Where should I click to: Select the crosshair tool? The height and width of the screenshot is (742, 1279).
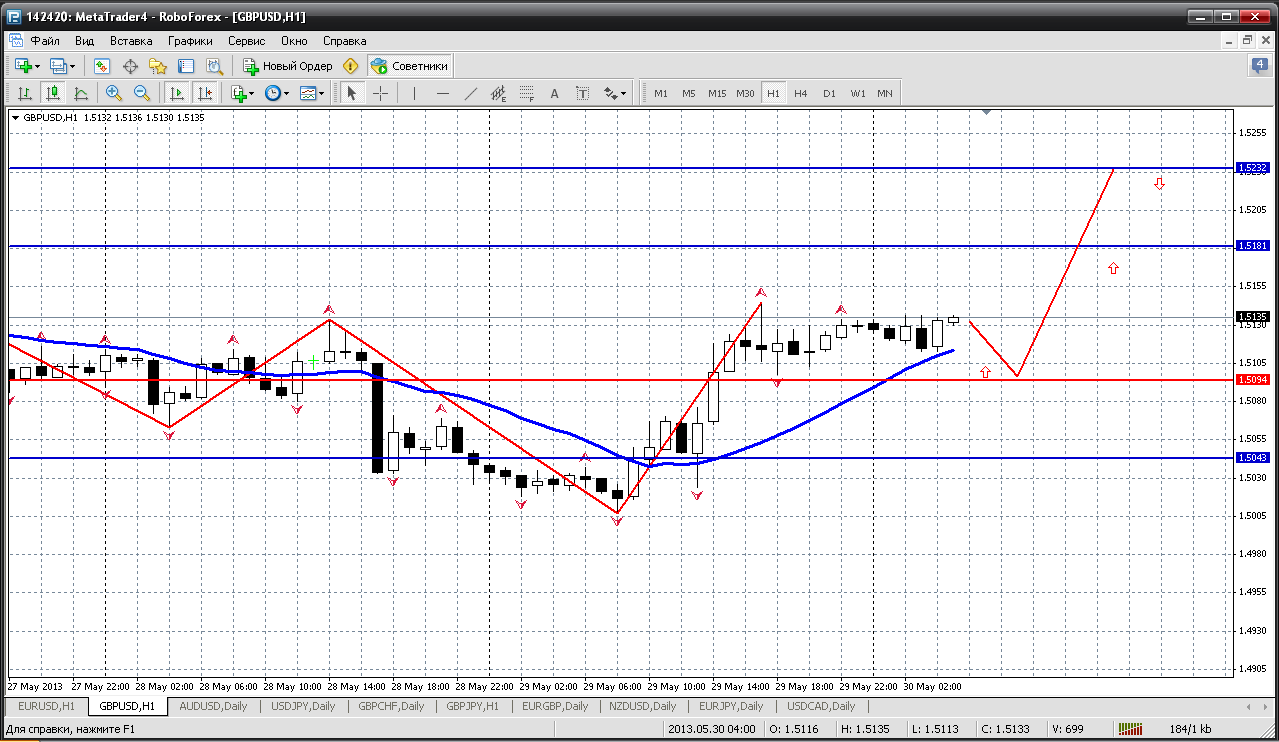[381, 93]
